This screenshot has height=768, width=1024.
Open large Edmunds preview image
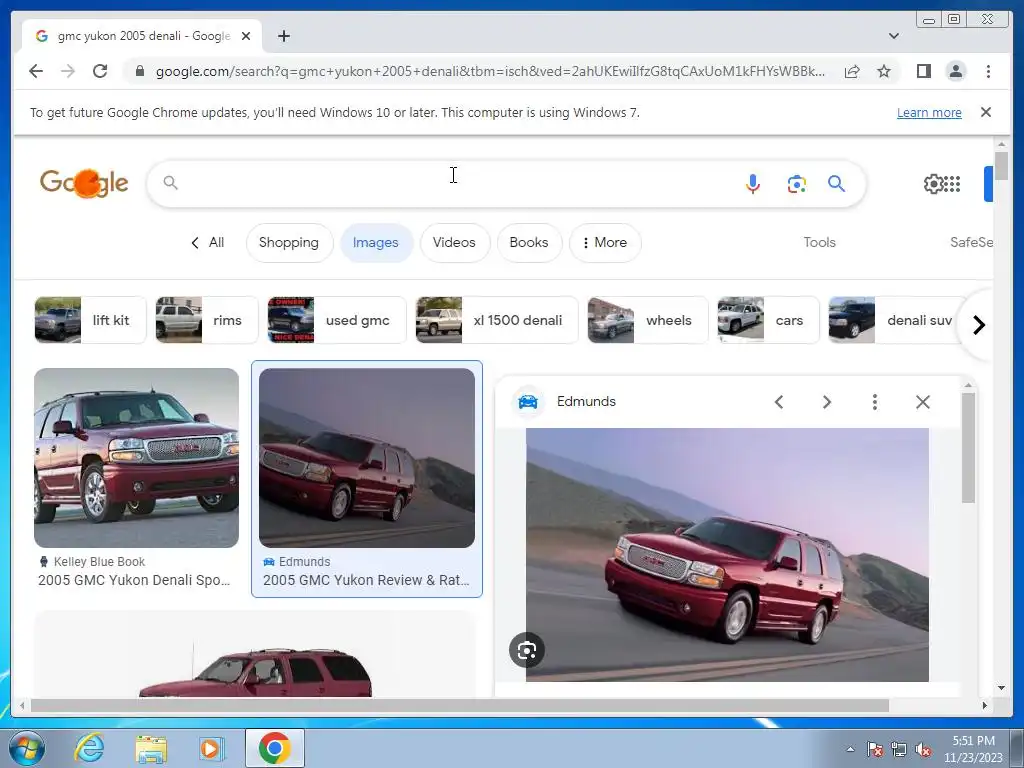[x=728, y=554]
